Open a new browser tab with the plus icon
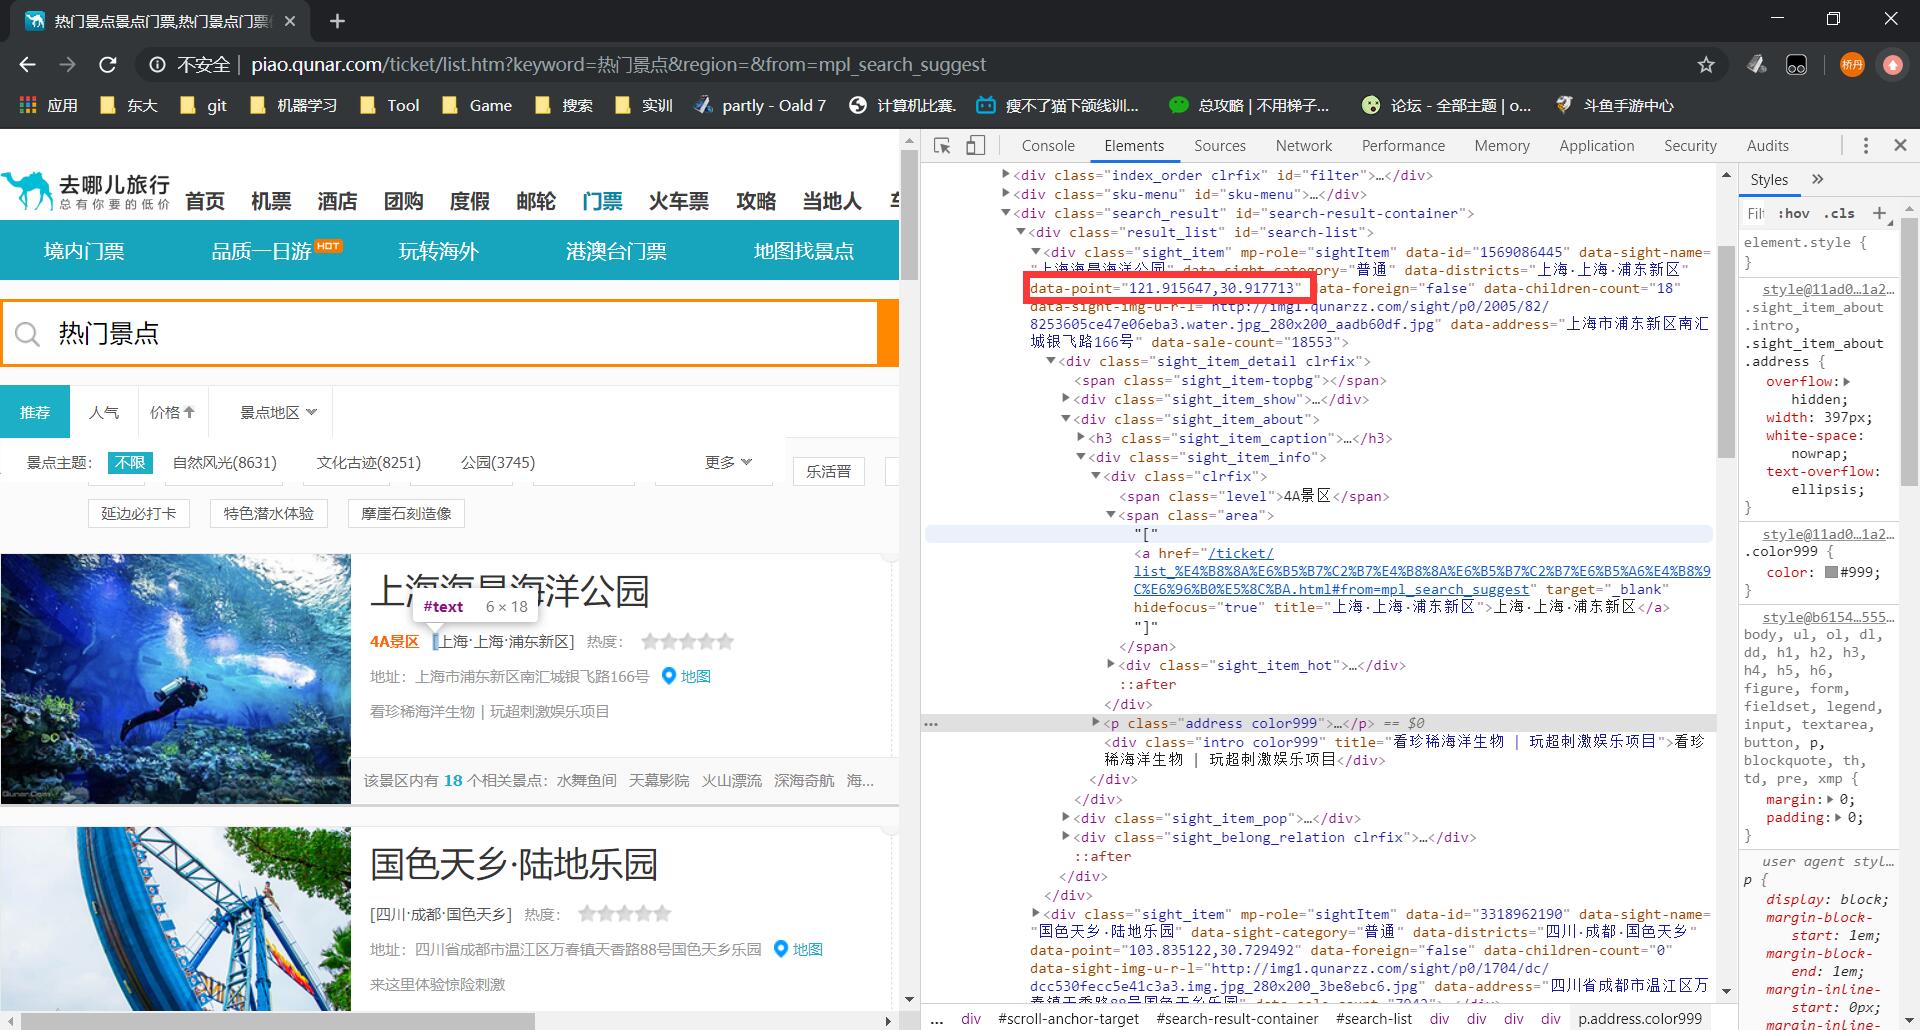This screenshot has height=1030, width=1920. [x=337, y=21]
